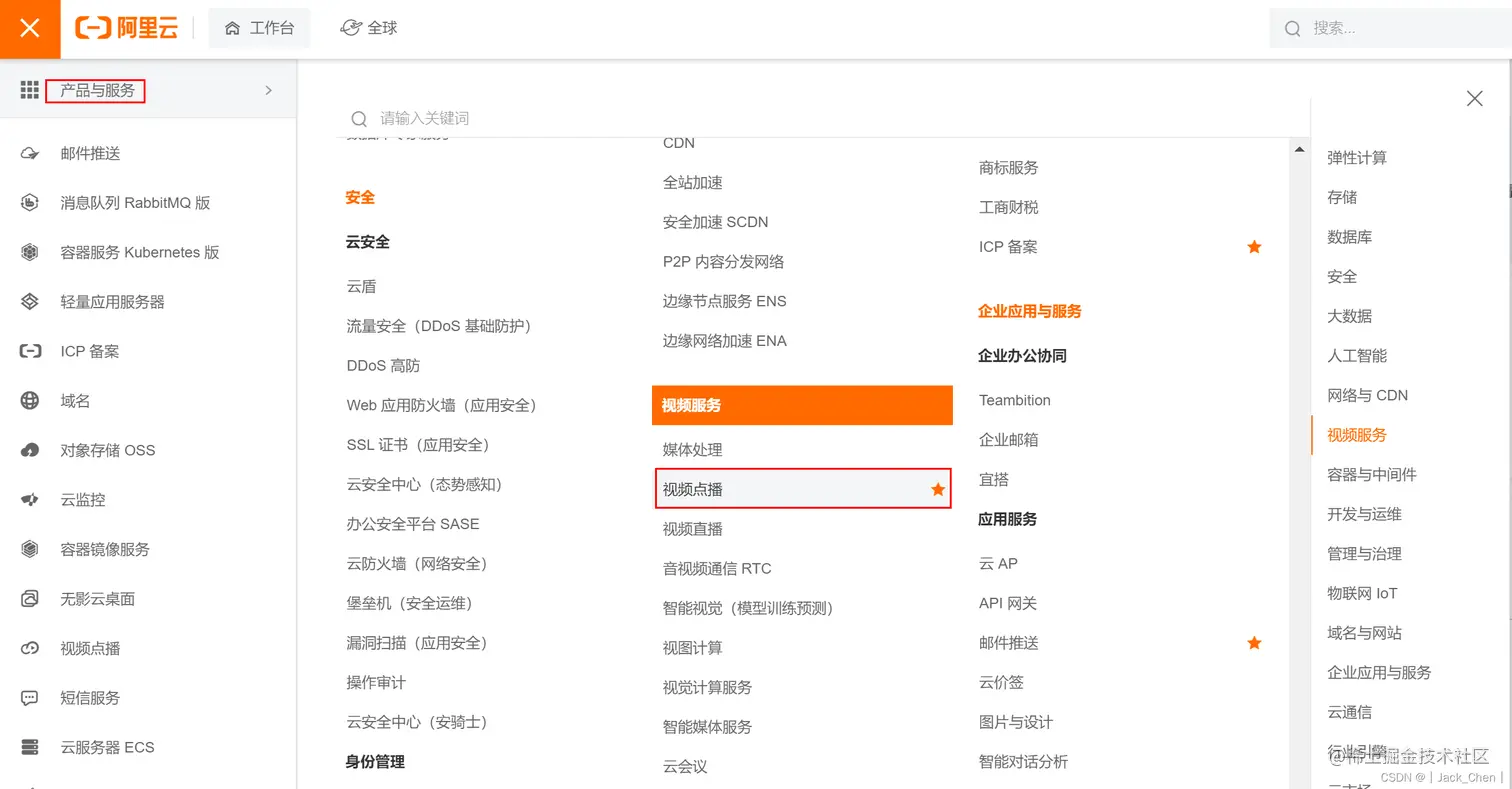Viewport: 1512px width, 789px height.
Task: Jump to 大数据 category
Action: pyautogui.click(x=1349, y=316)
